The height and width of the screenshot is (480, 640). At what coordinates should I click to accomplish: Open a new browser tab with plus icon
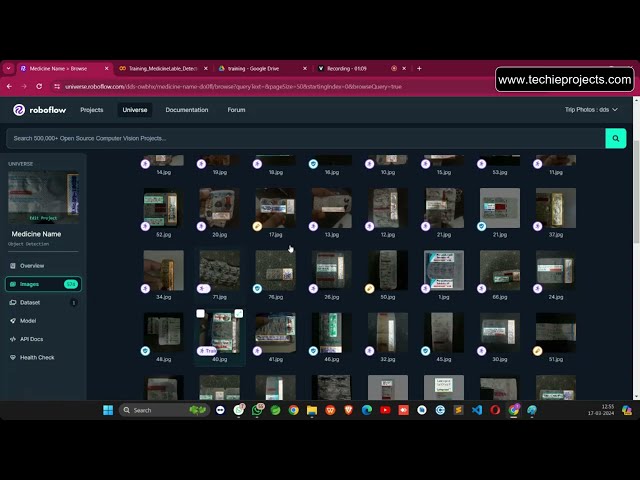[x=419, y=69]
